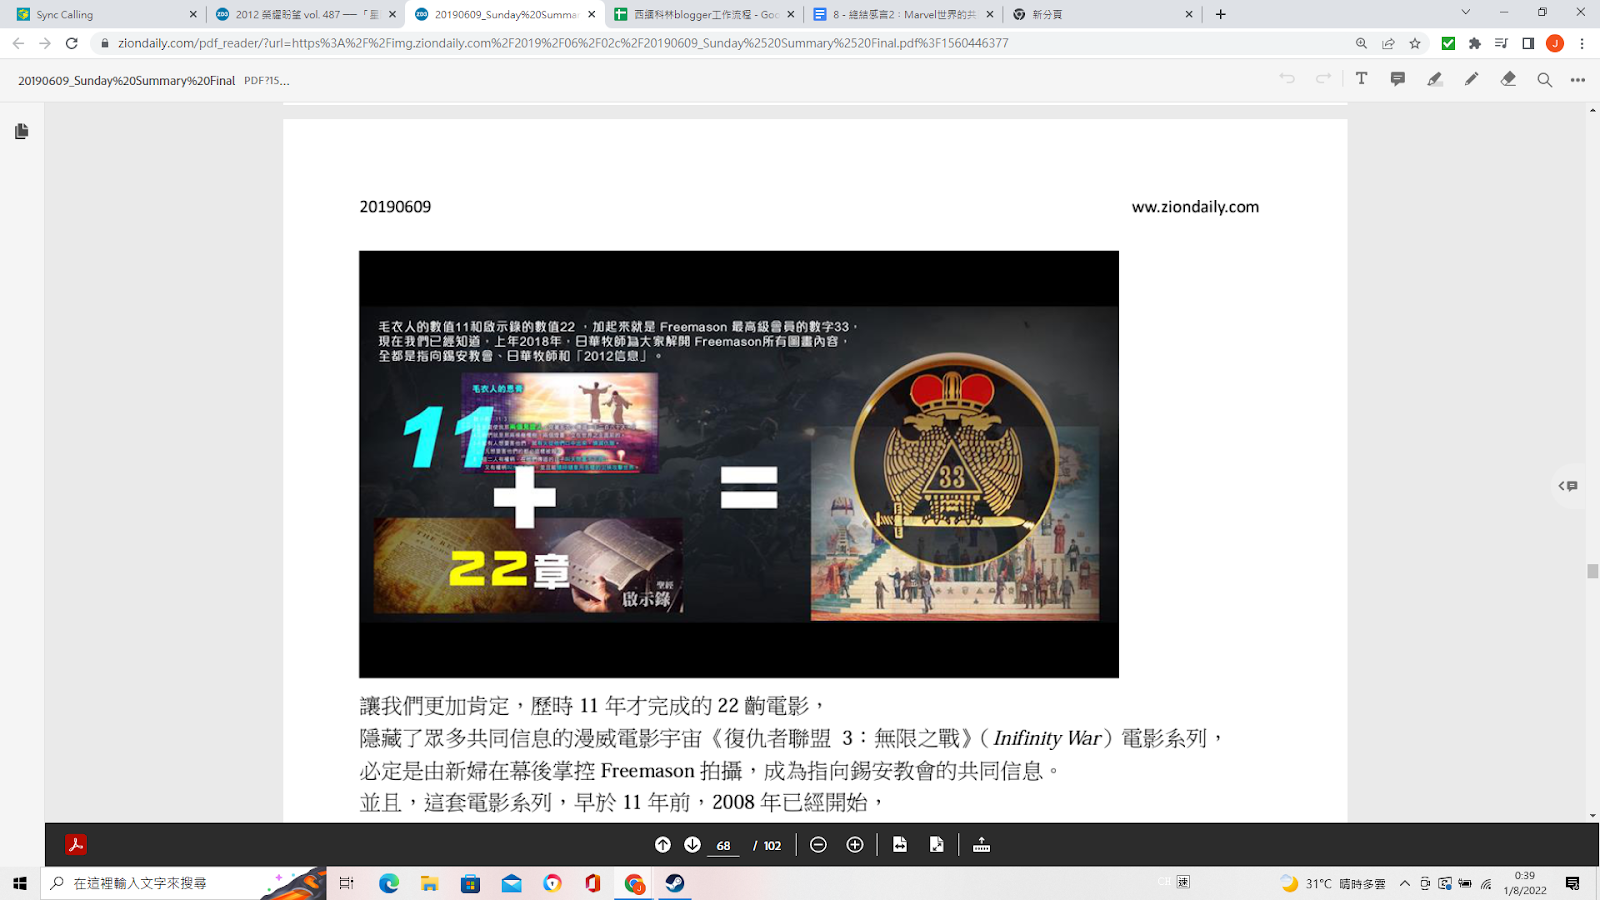Viewport: 1600px width, 900px height.
Task: Click the address bar URL
Action: click(563, 43)
